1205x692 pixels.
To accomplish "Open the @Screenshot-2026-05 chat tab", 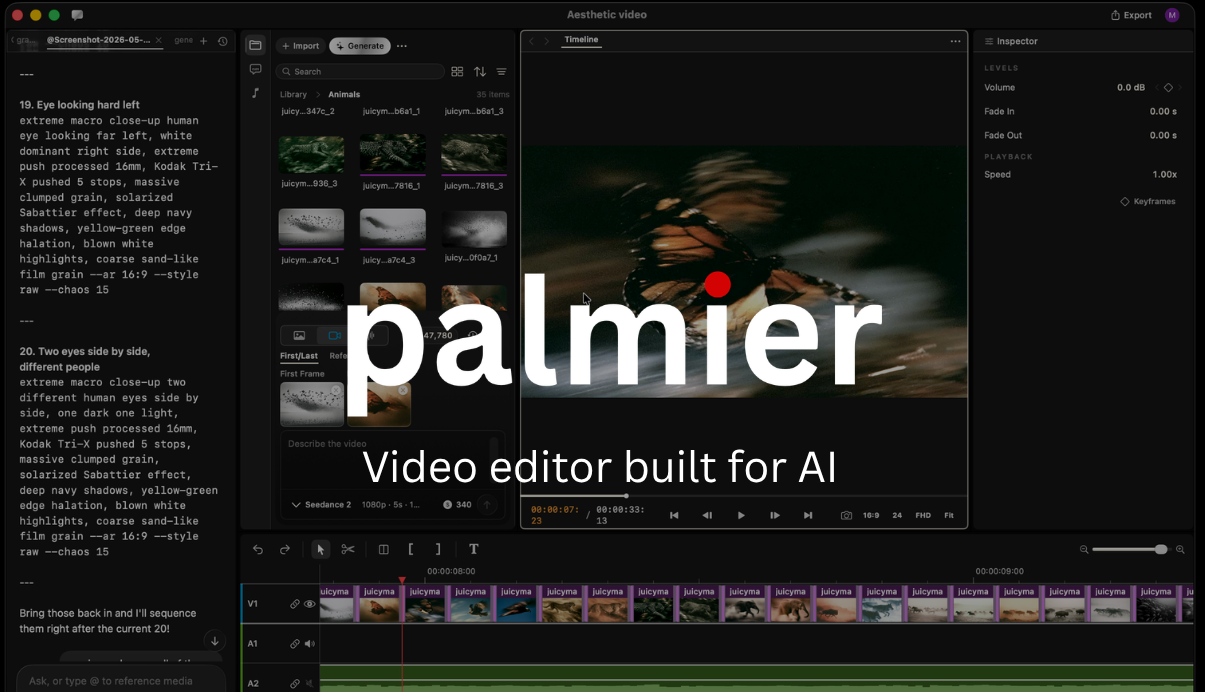I will (x=98, y=40).
